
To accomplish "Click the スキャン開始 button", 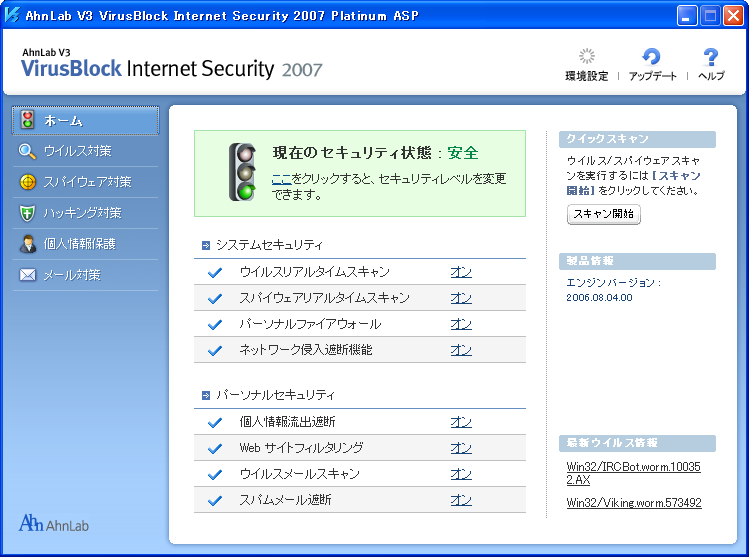I will click(604, 214).
